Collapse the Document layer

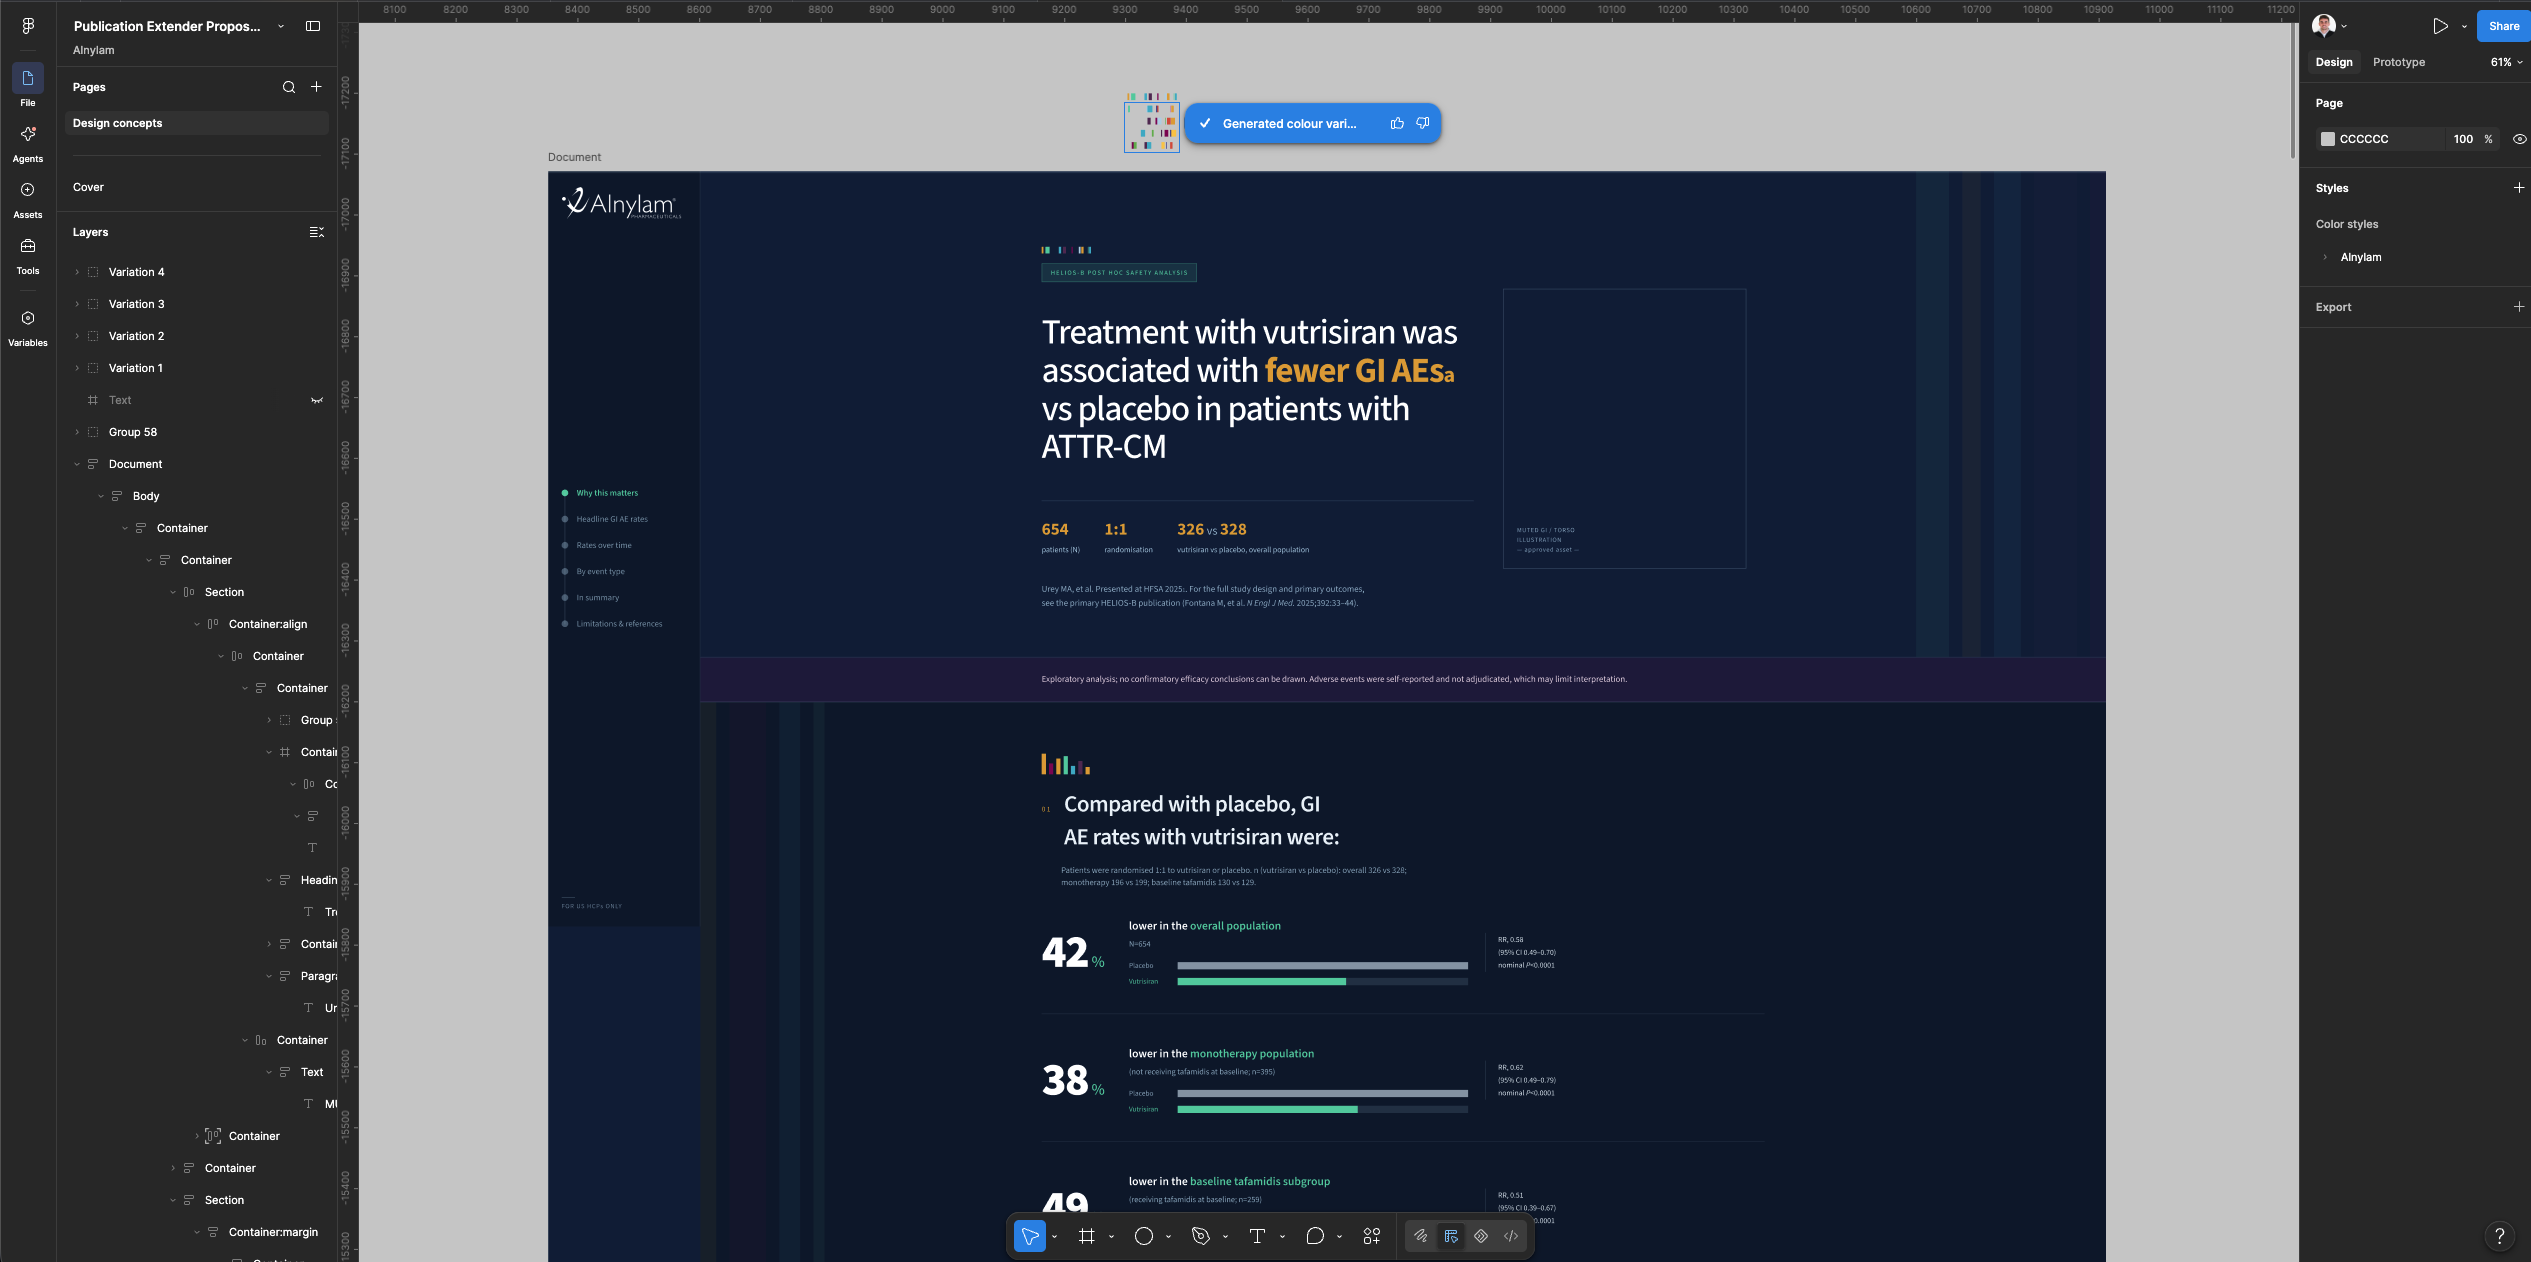[x=77, y=464]
